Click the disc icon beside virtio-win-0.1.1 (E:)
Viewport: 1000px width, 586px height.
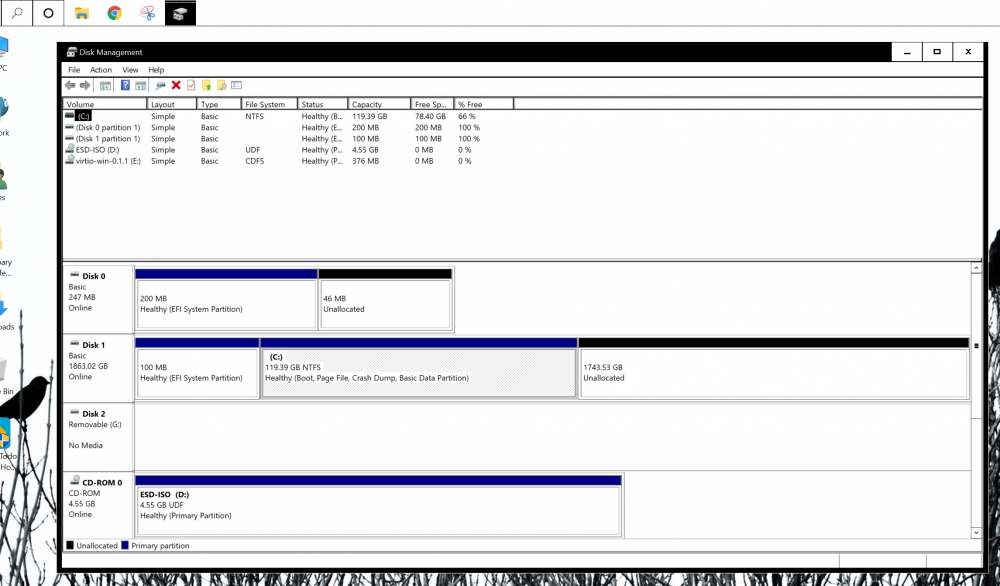(70, 160)
